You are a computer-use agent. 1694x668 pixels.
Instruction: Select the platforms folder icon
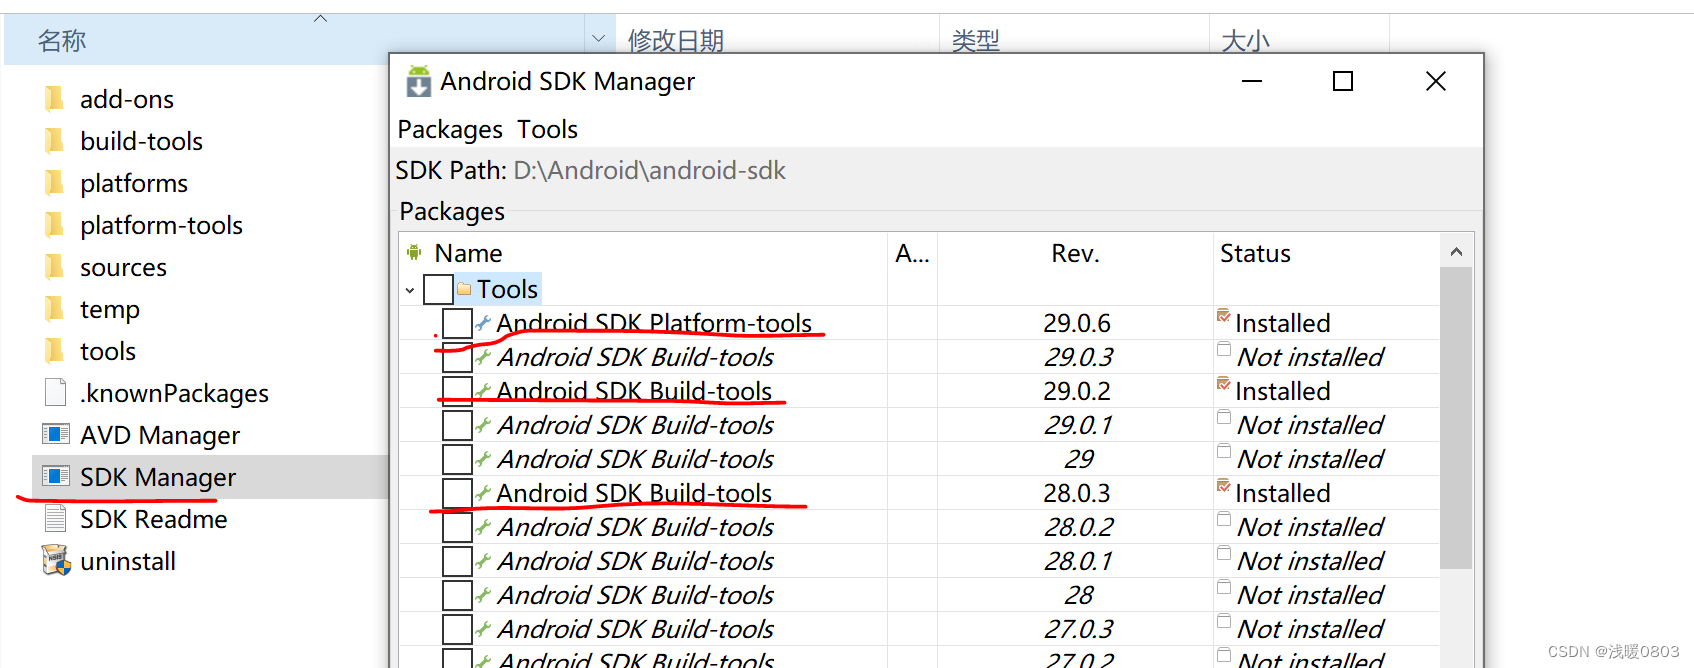(55, 183)
